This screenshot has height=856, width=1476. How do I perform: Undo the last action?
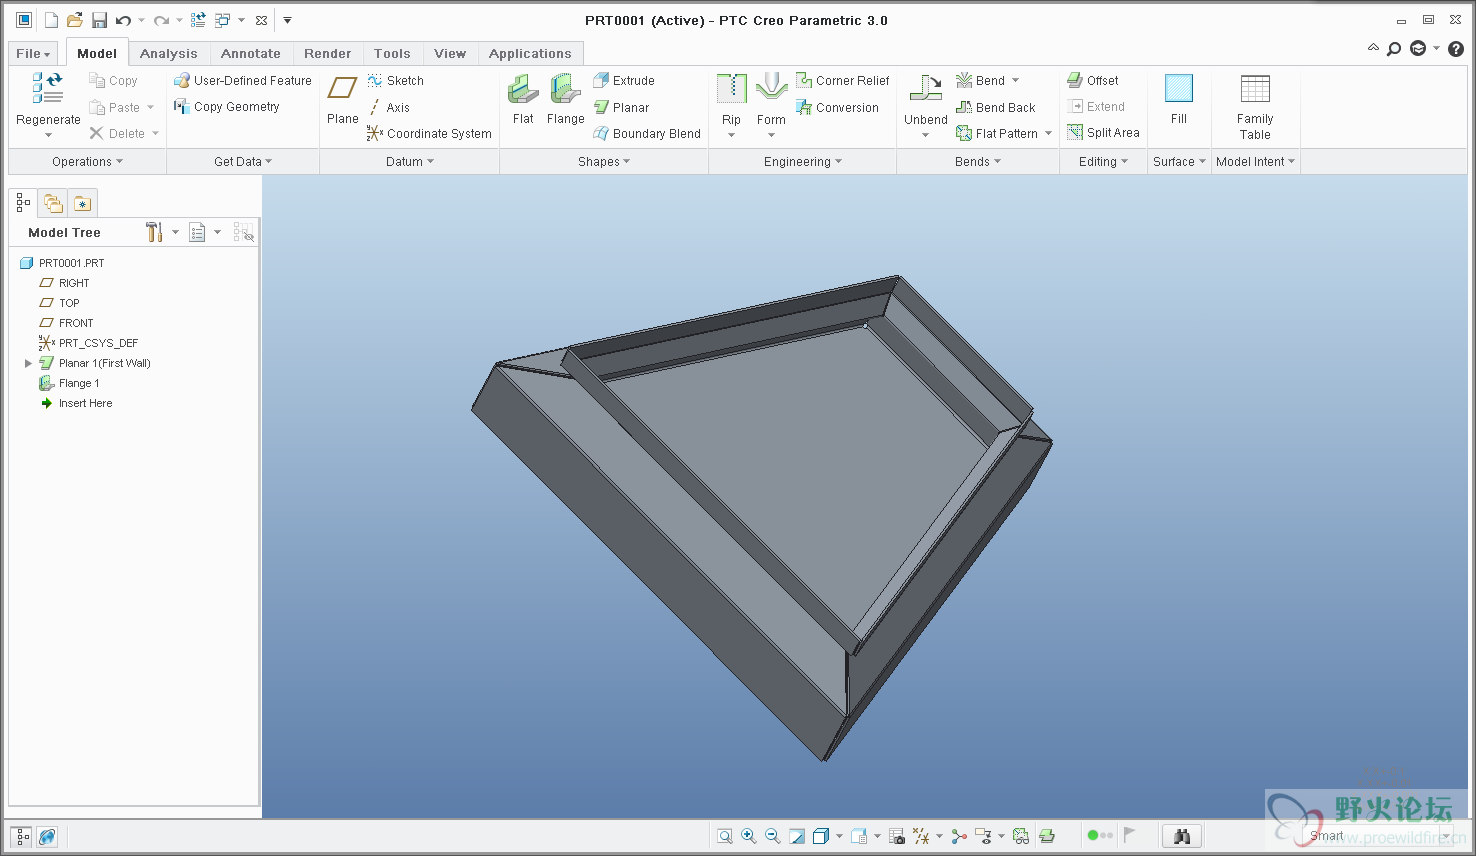123,20
